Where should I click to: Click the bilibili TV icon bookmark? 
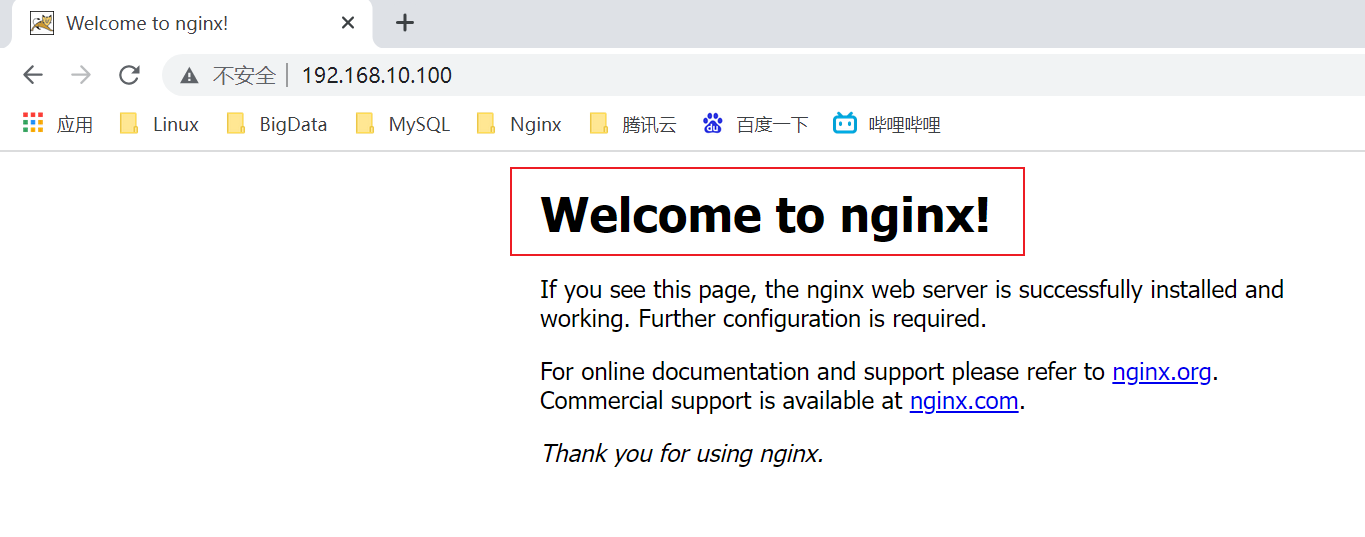[x=845, y=124]
